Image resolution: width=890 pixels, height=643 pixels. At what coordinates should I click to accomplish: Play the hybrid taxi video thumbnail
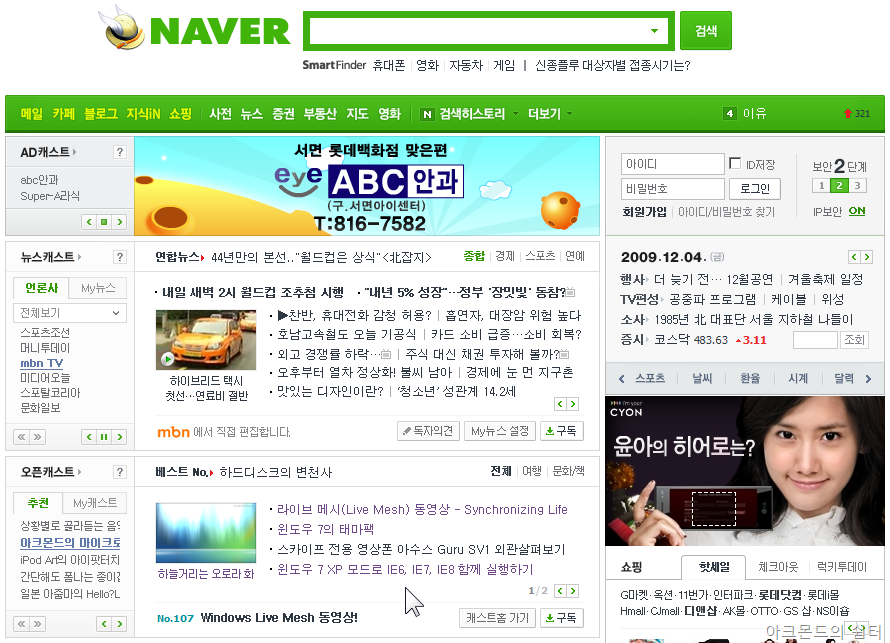pyautogui.click(x=205, y=339)
